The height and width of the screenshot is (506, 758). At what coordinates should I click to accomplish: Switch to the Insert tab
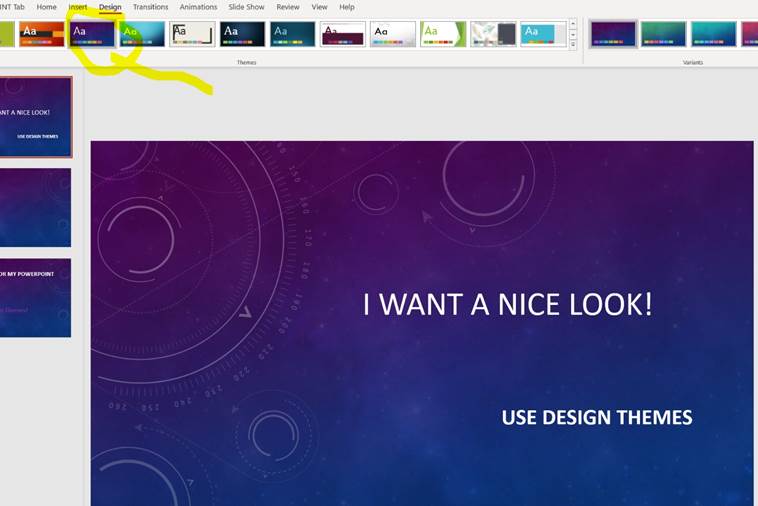click(x=78, y=7)
